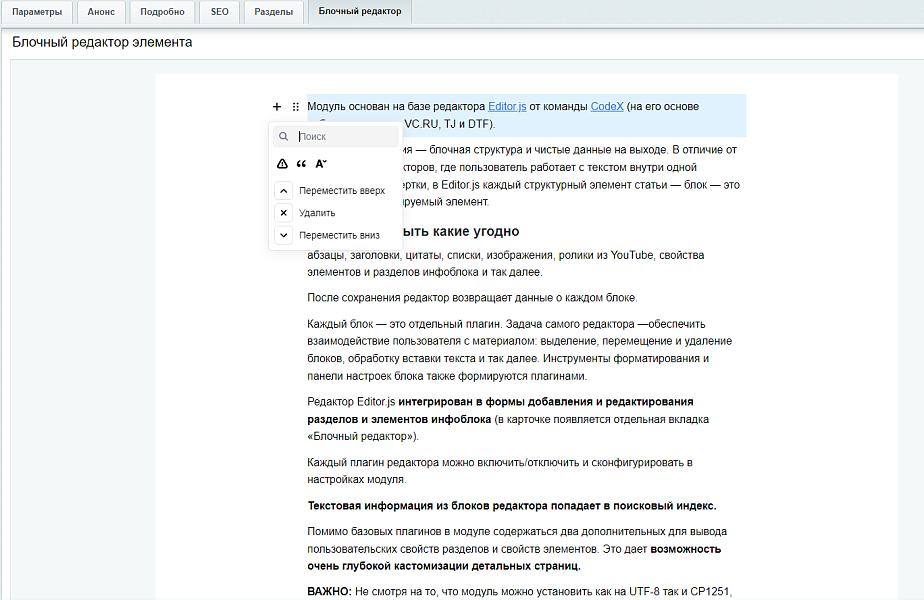Image resolution: width=924 pixels, height=600 pixels.
Task: Convert block to heading via A icon
Action: tap(321, 163)
